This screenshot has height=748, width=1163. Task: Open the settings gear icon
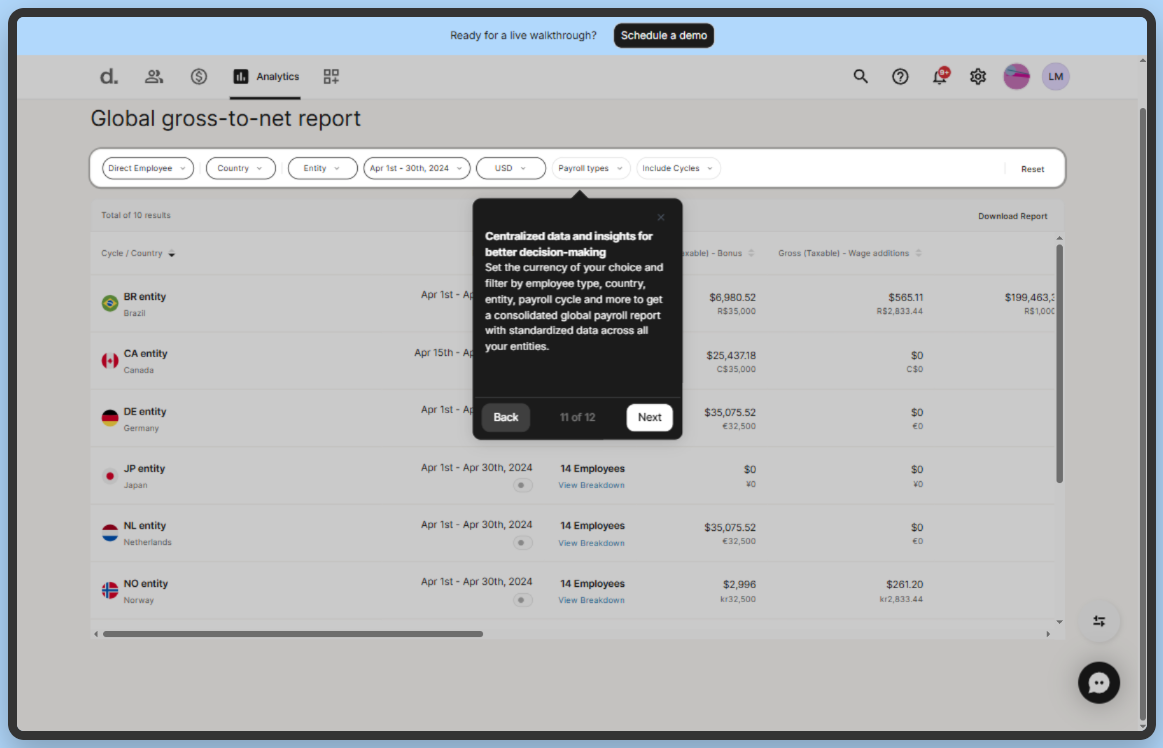coord(978,76)
